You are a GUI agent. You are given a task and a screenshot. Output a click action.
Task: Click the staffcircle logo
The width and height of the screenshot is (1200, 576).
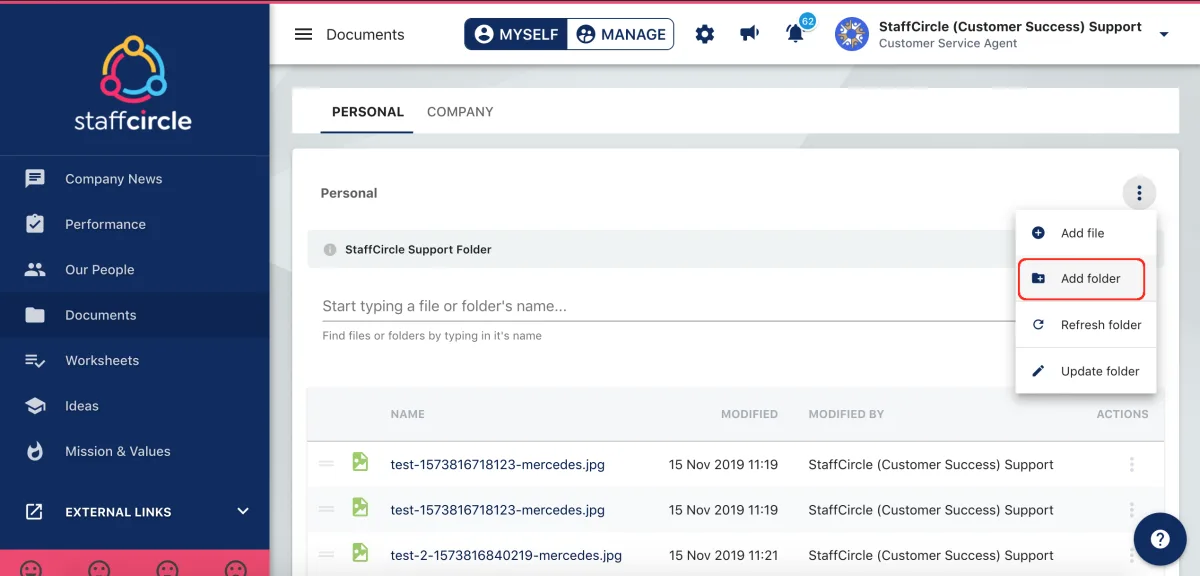[134, 84]
